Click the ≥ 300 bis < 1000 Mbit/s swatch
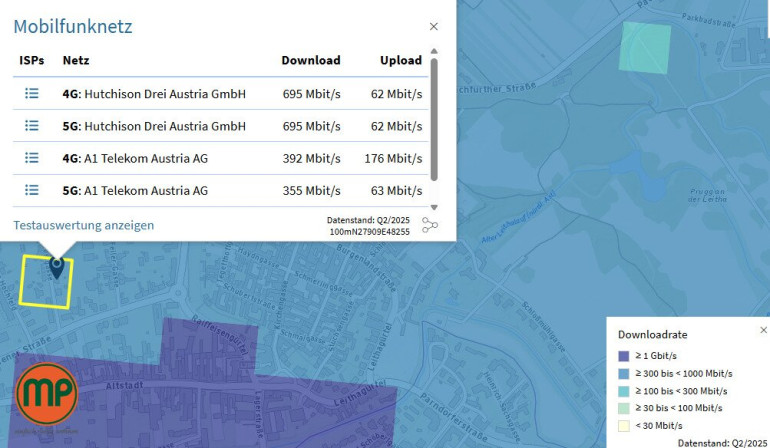This screenshot has width=770, height=448. point(624,373)
